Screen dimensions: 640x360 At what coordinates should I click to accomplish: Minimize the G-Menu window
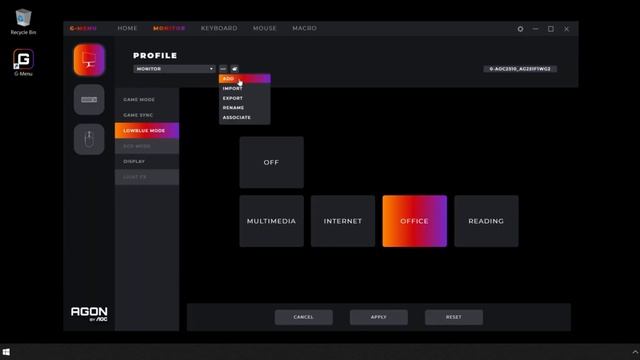point(536,29)
